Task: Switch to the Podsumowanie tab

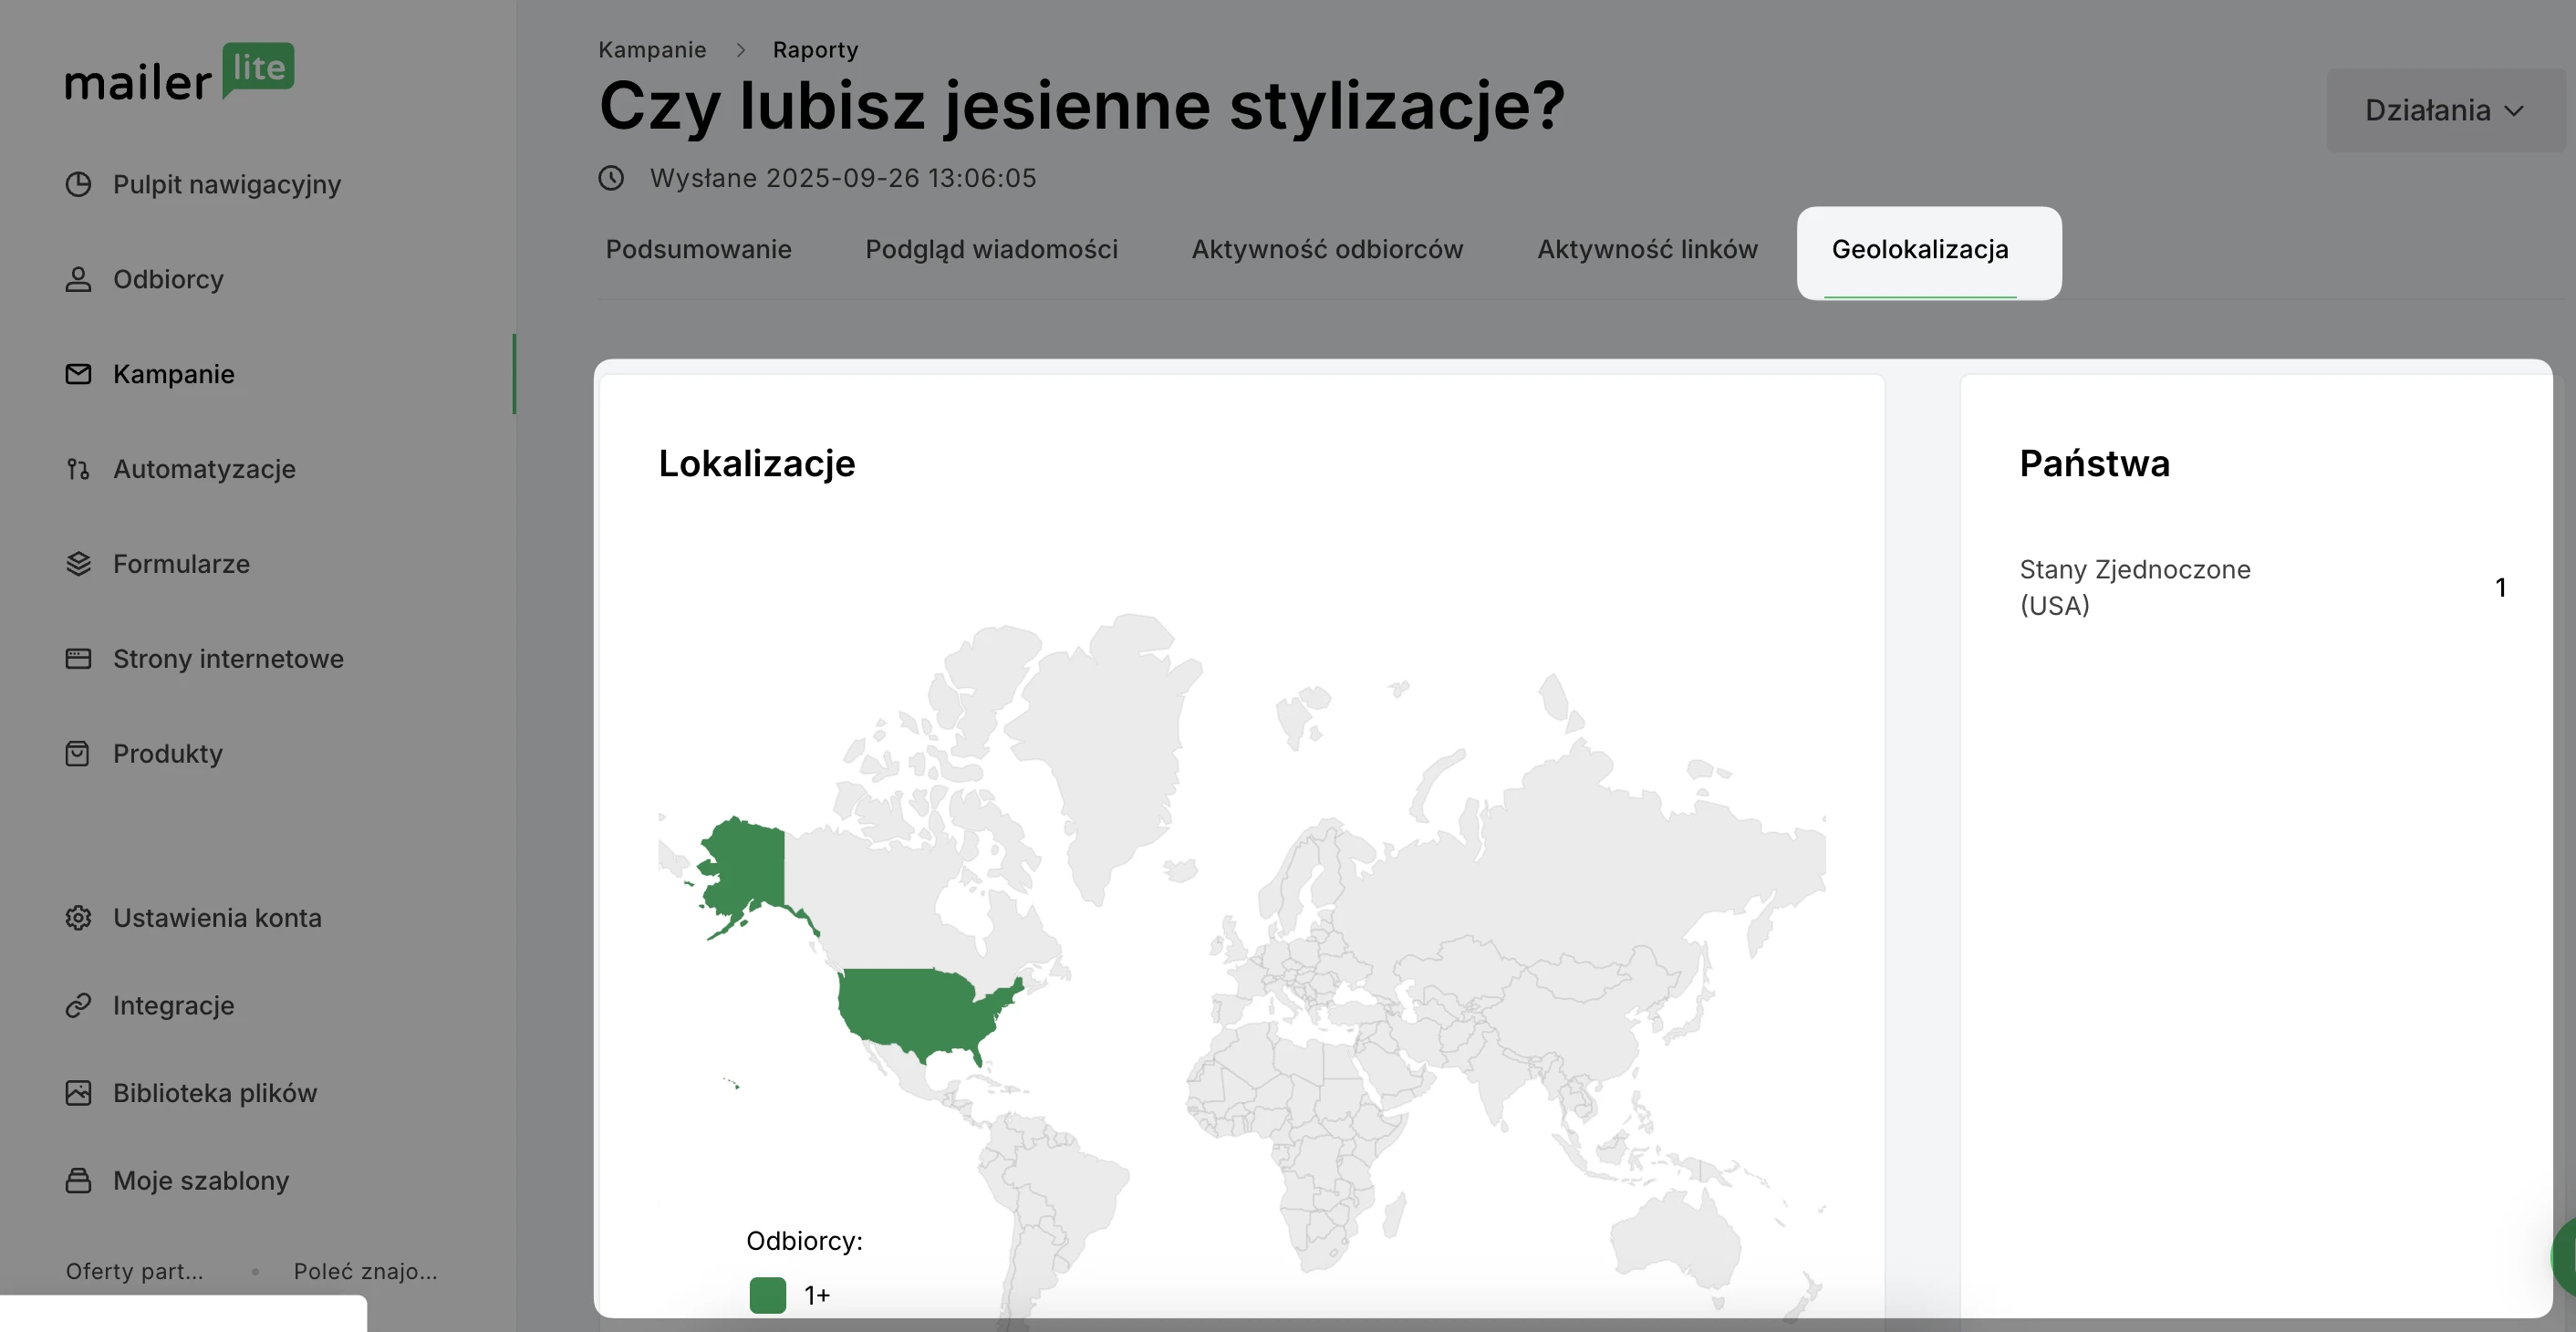Action: [698, 249]
